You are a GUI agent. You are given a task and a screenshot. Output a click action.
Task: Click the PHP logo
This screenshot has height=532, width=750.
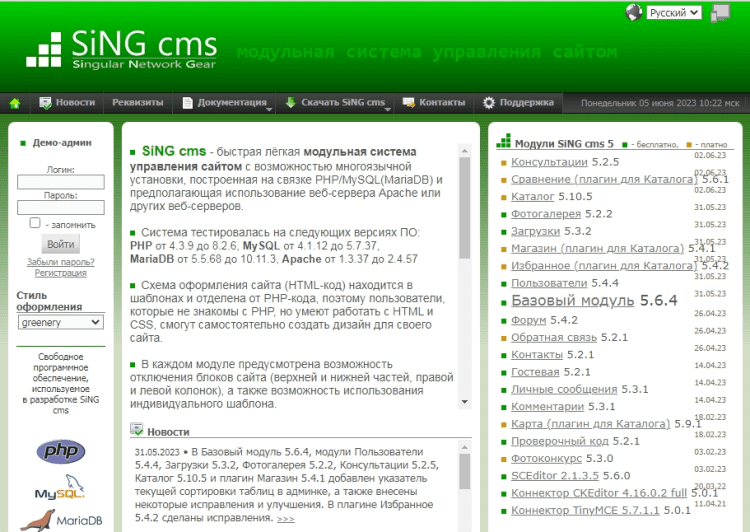61,451
